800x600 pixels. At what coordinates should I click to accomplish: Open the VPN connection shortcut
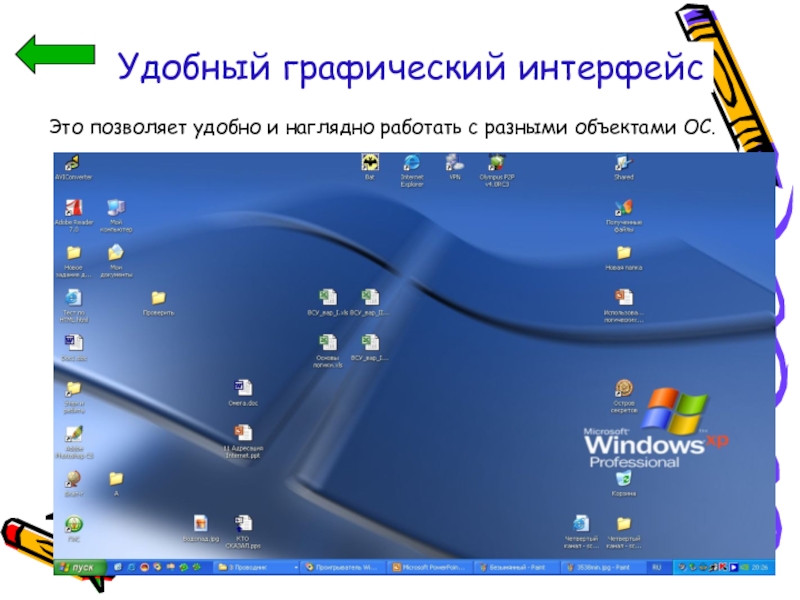455,167
